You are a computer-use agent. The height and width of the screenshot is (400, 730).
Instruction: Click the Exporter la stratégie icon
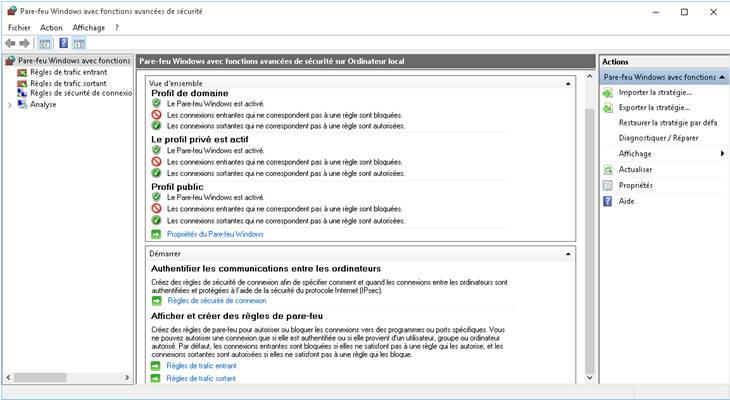pos(608,108)
